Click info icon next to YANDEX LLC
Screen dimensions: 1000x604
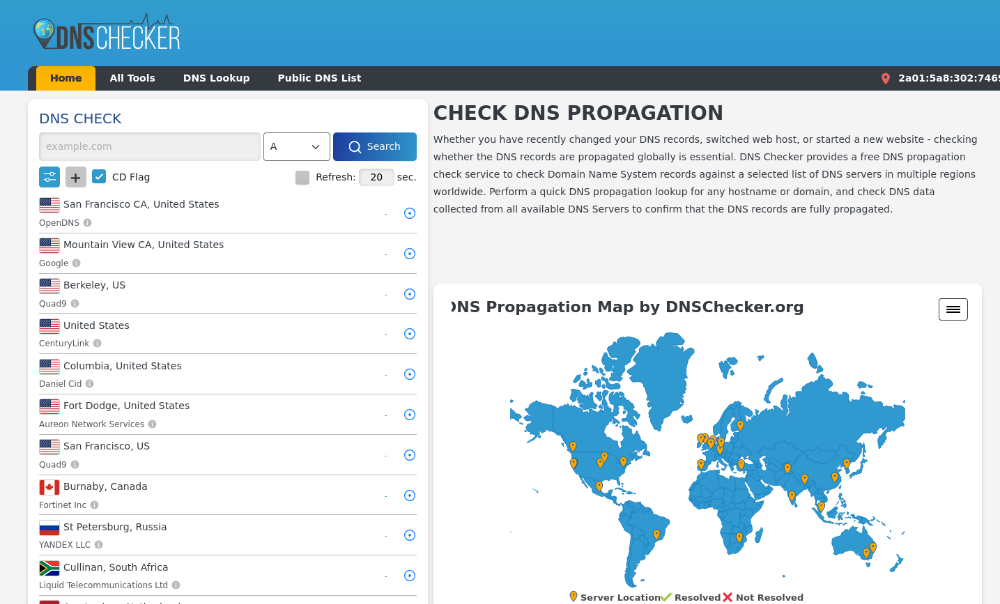[x=99, y=545]
